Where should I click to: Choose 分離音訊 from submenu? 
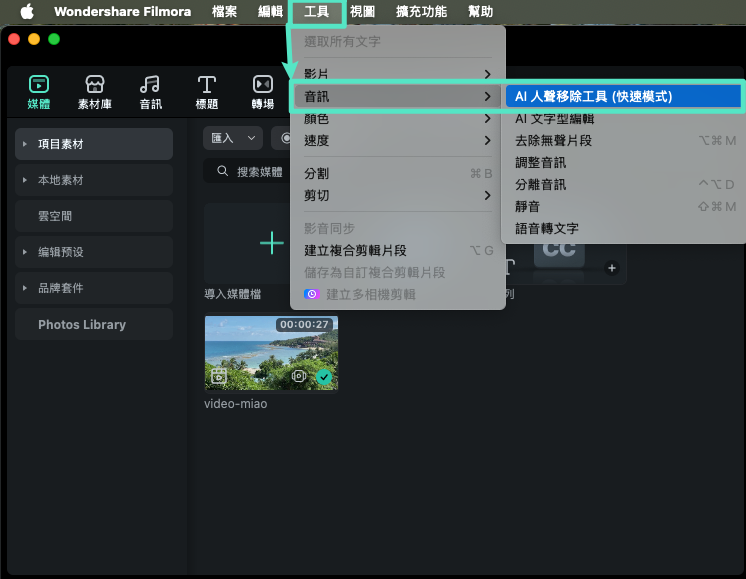point(623,184)
